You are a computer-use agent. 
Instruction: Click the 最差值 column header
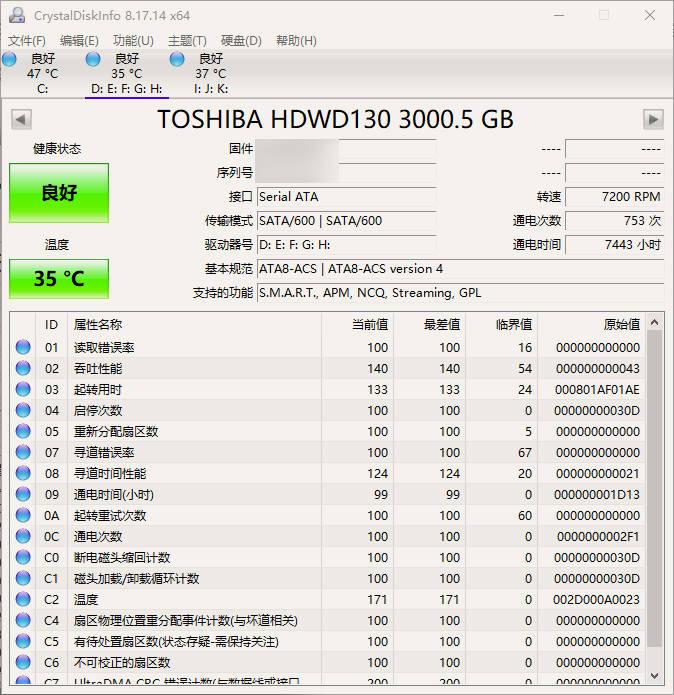tap(429, 325)
